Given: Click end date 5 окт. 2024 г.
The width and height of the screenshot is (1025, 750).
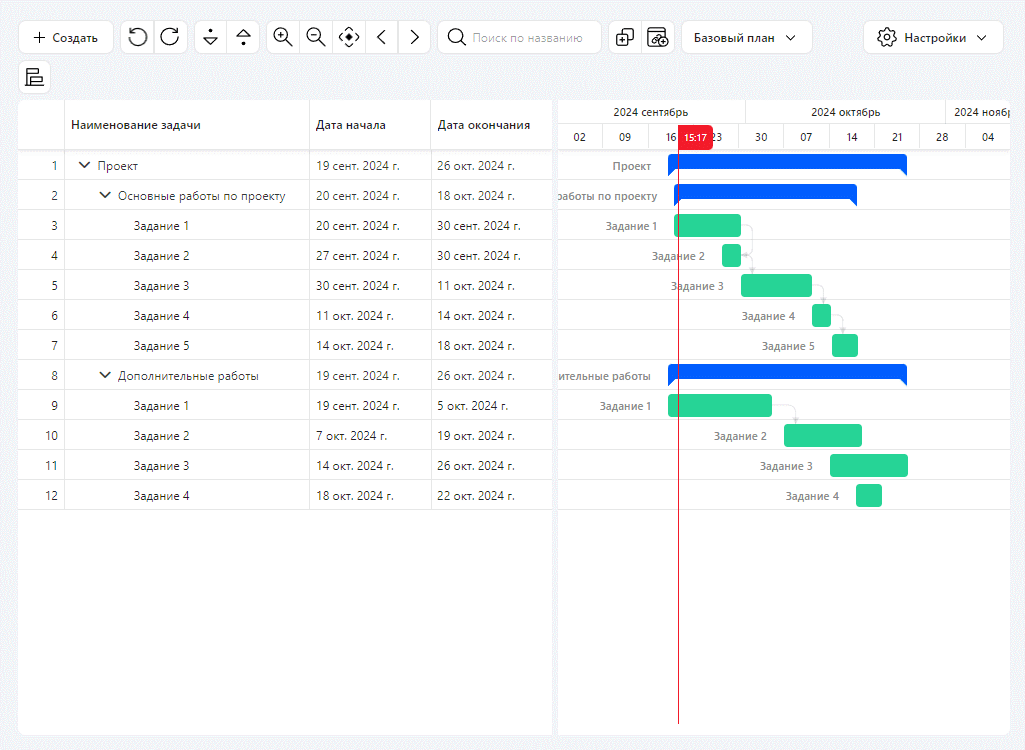Looking at the screenshot, I should [x=472, y=405].
